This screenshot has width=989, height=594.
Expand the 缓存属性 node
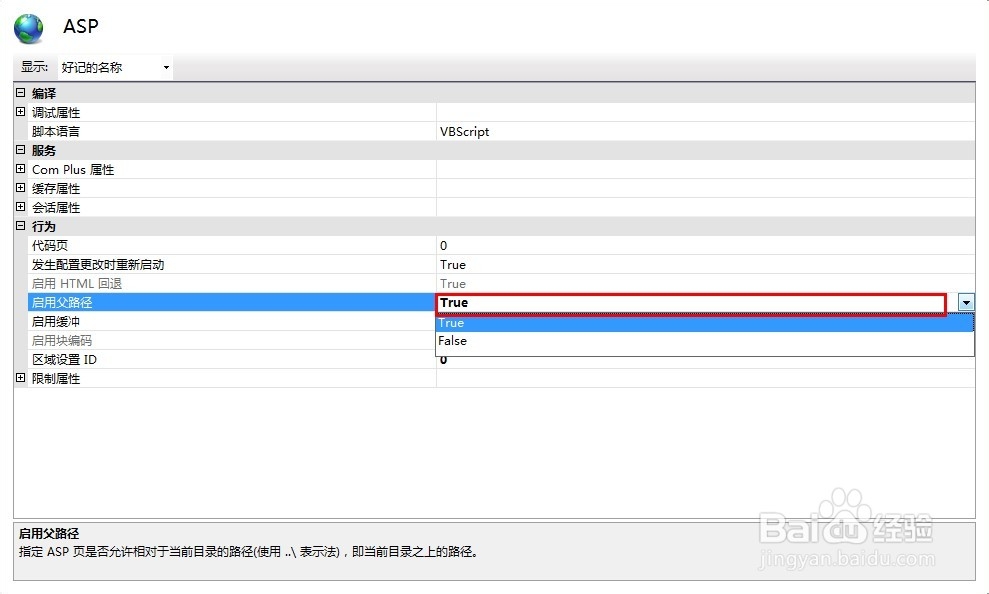tap(20, 187)
